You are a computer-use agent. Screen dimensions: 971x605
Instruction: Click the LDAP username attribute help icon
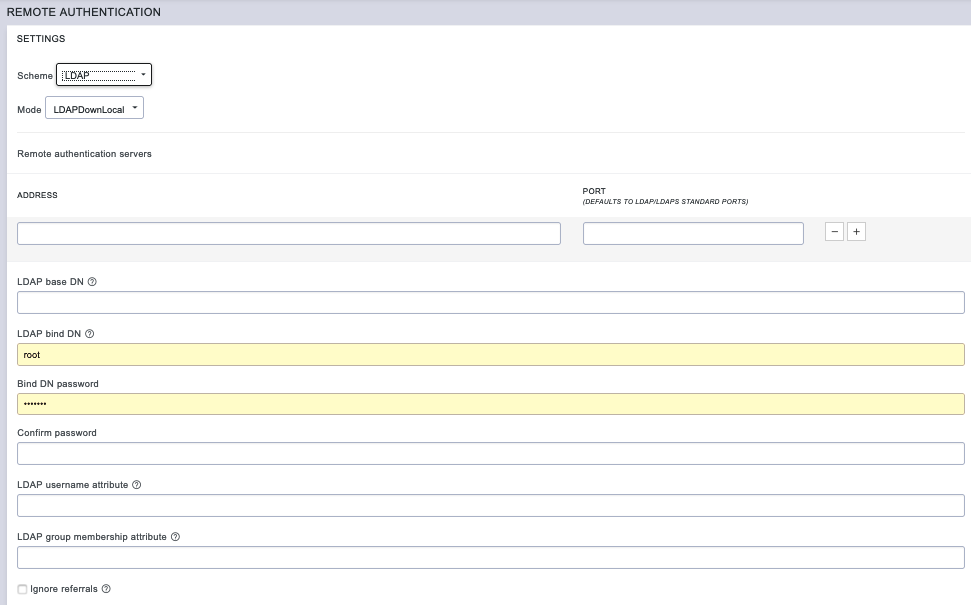click(135, 485)
